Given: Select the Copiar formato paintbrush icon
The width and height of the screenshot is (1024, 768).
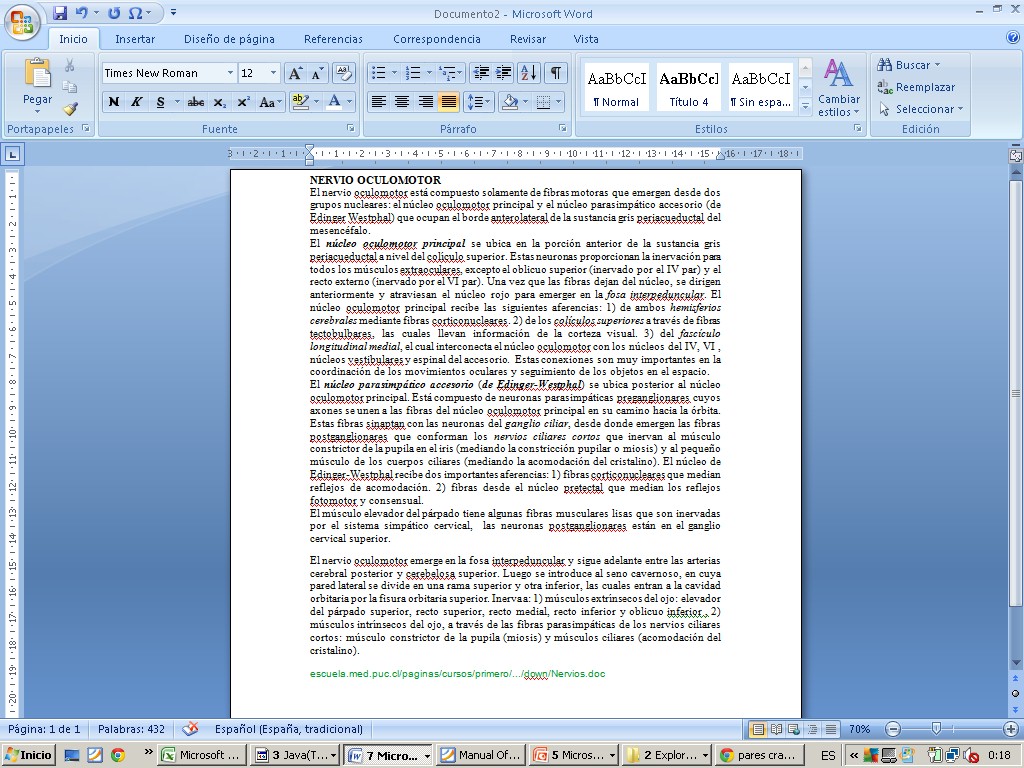Looking at the screenshot, I should coord(70,109).
